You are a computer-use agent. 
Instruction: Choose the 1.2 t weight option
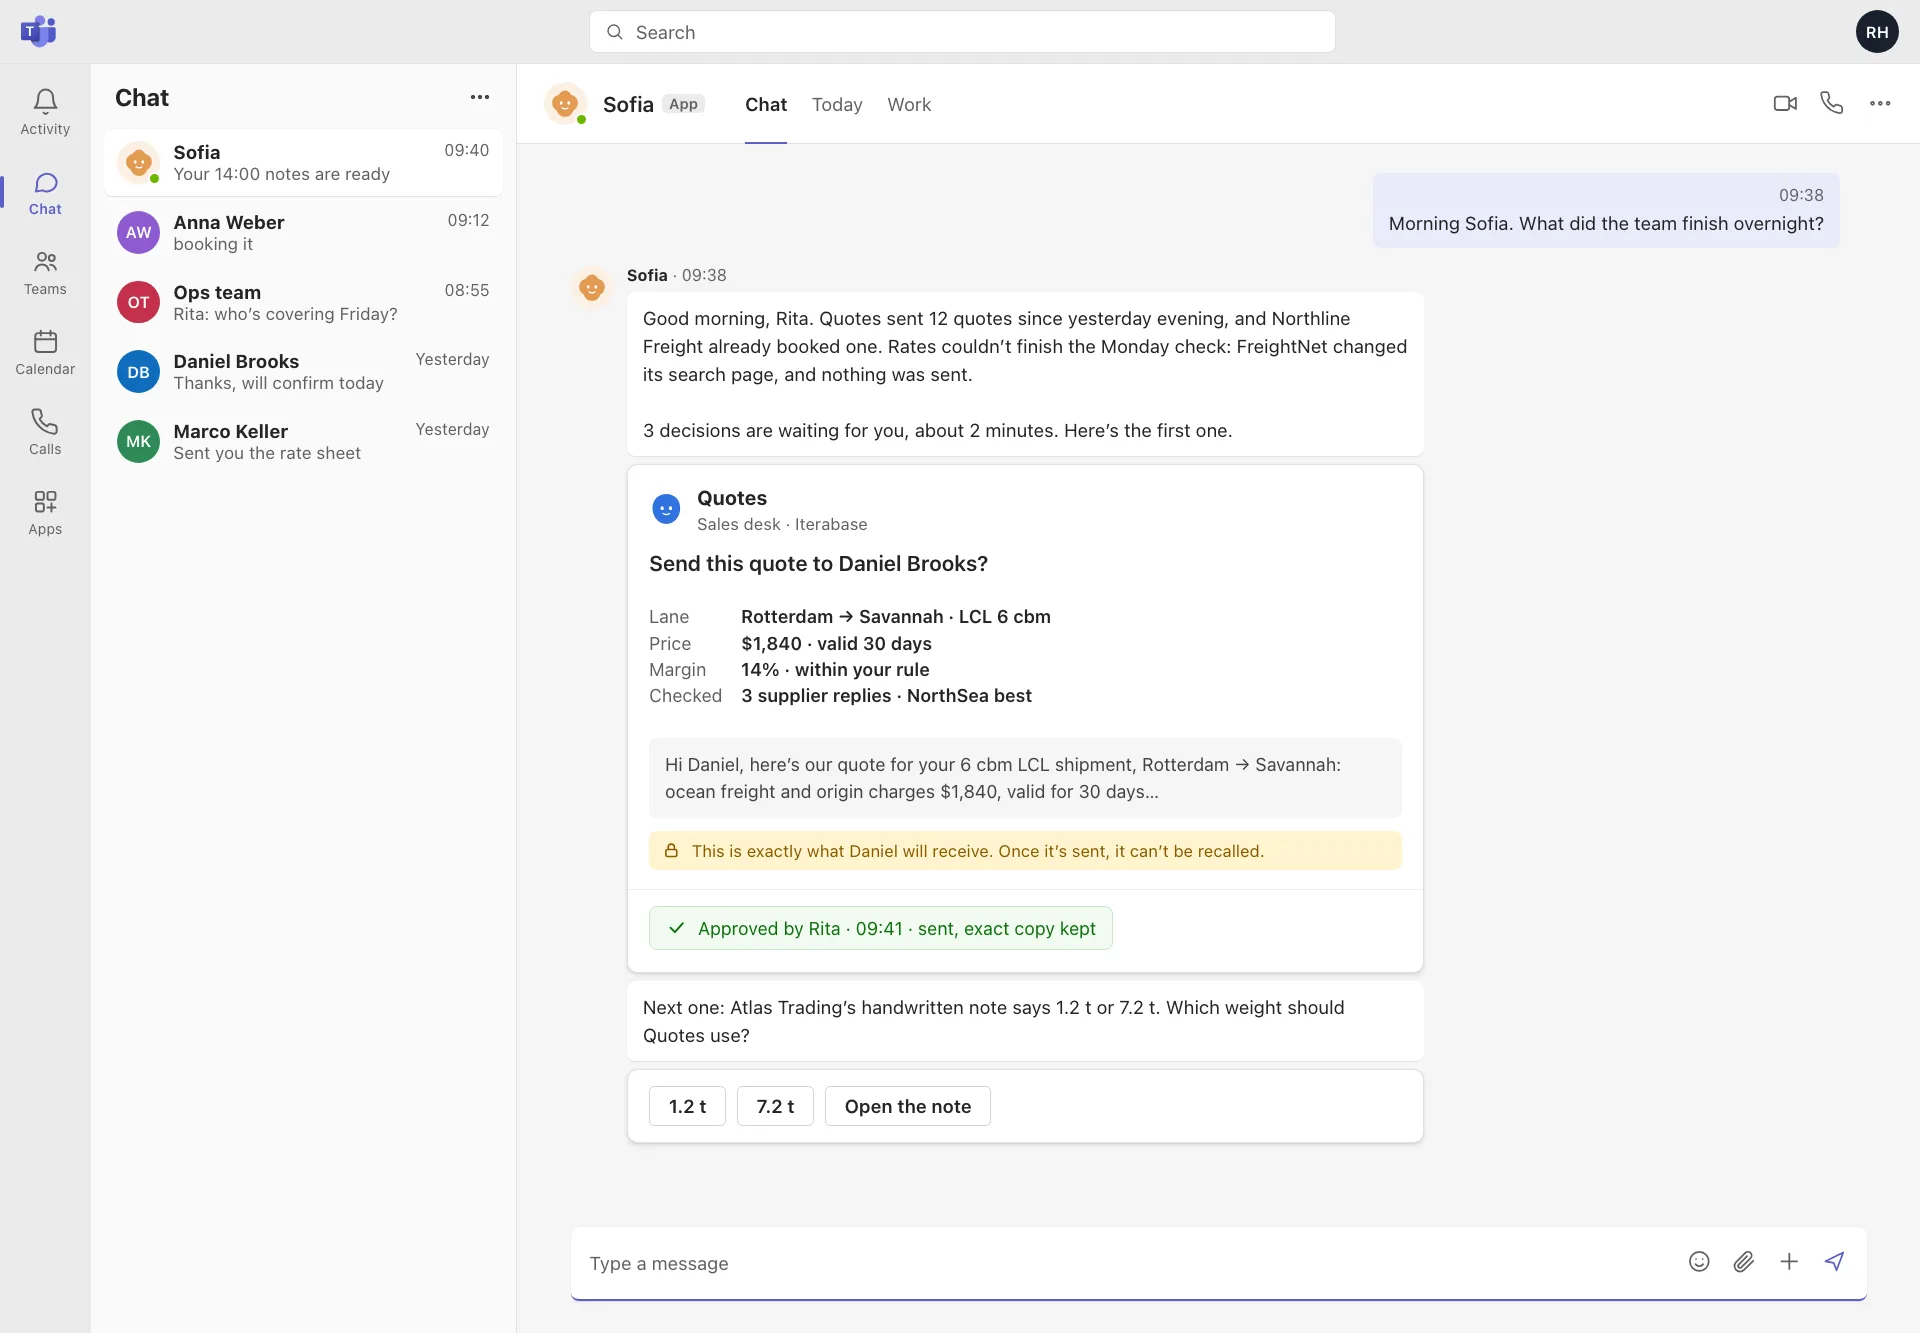tap(687, 1106)
